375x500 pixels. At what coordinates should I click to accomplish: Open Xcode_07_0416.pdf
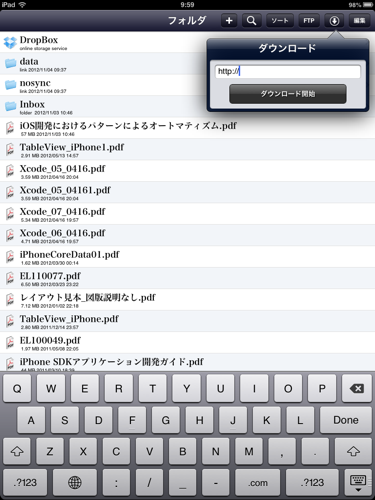187,214
